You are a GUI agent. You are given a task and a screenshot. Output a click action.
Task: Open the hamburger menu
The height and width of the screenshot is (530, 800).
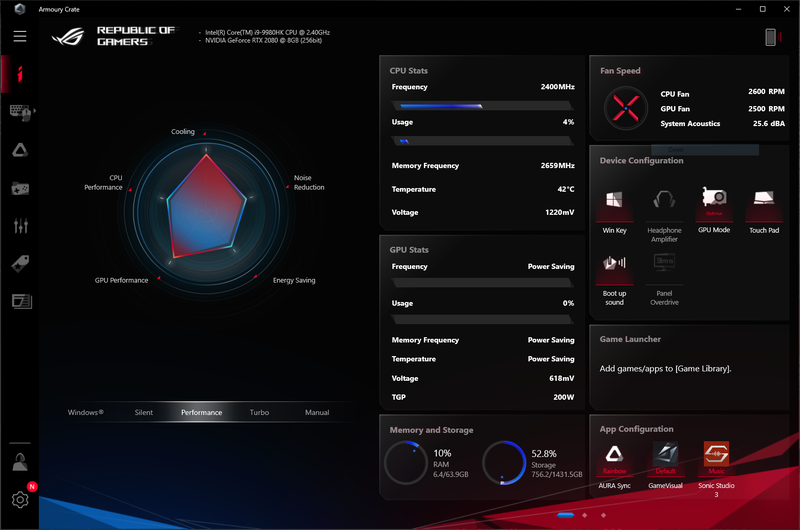[x=20, y=36]
